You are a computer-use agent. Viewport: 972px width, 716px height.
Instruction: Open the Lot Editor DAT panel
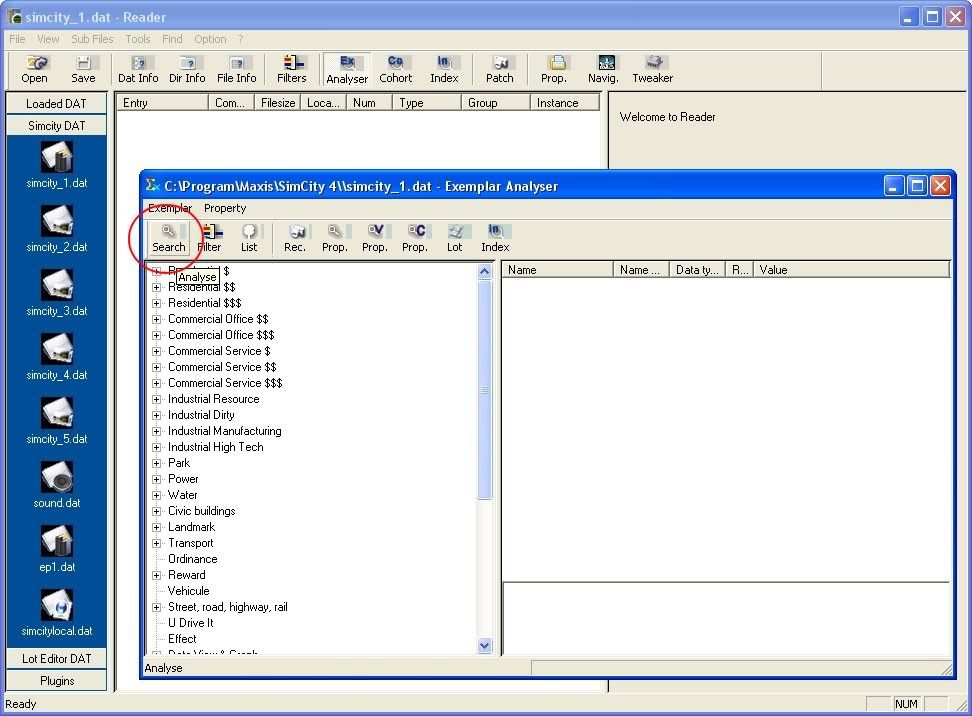[56, 658]
